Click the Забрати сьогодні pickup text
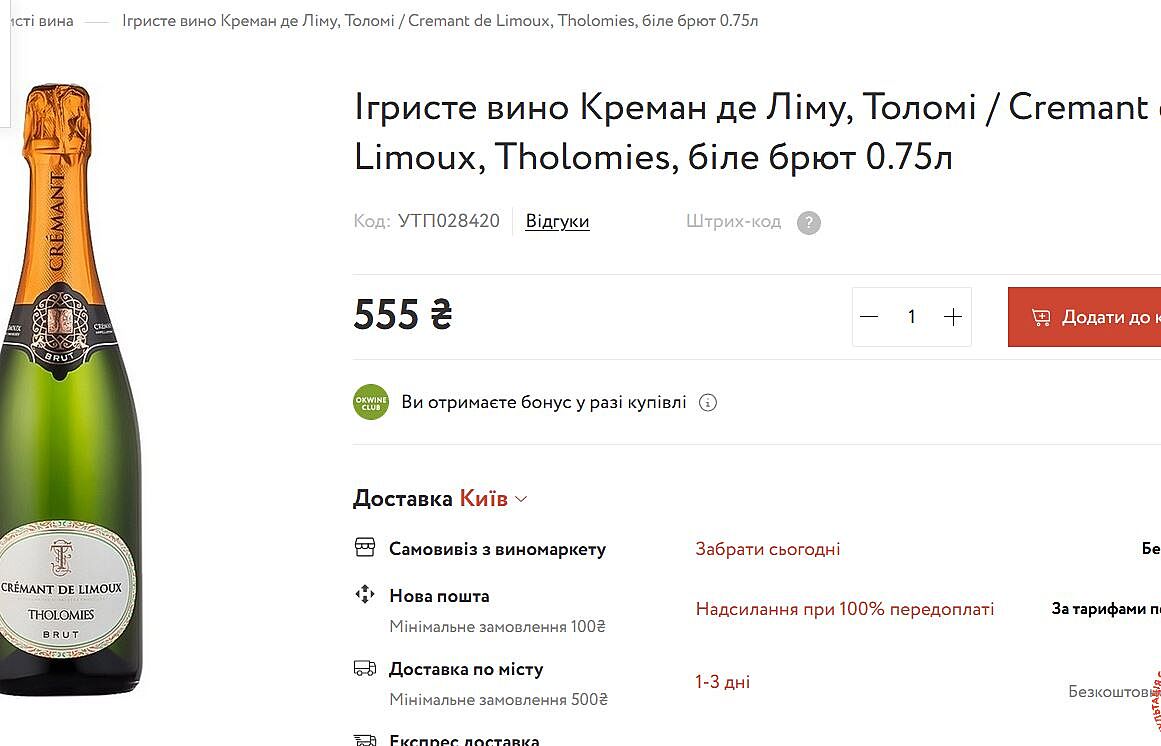Viewport: 1161px width, 746px height. 768,549
